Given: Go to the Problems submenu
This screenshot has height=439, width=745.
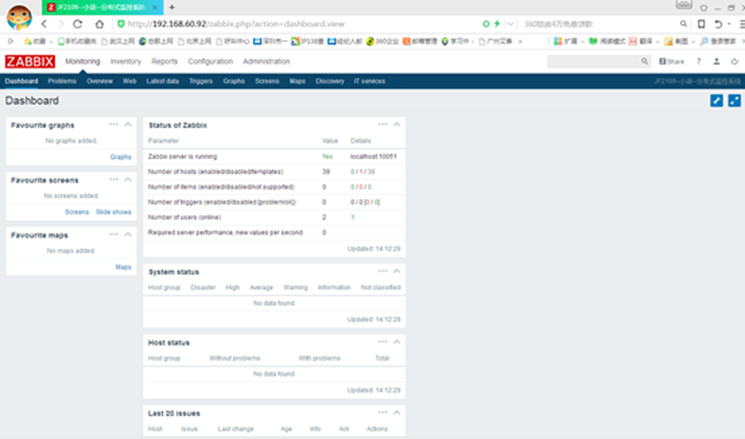Looking at the screenshot, I should point(62,81).
